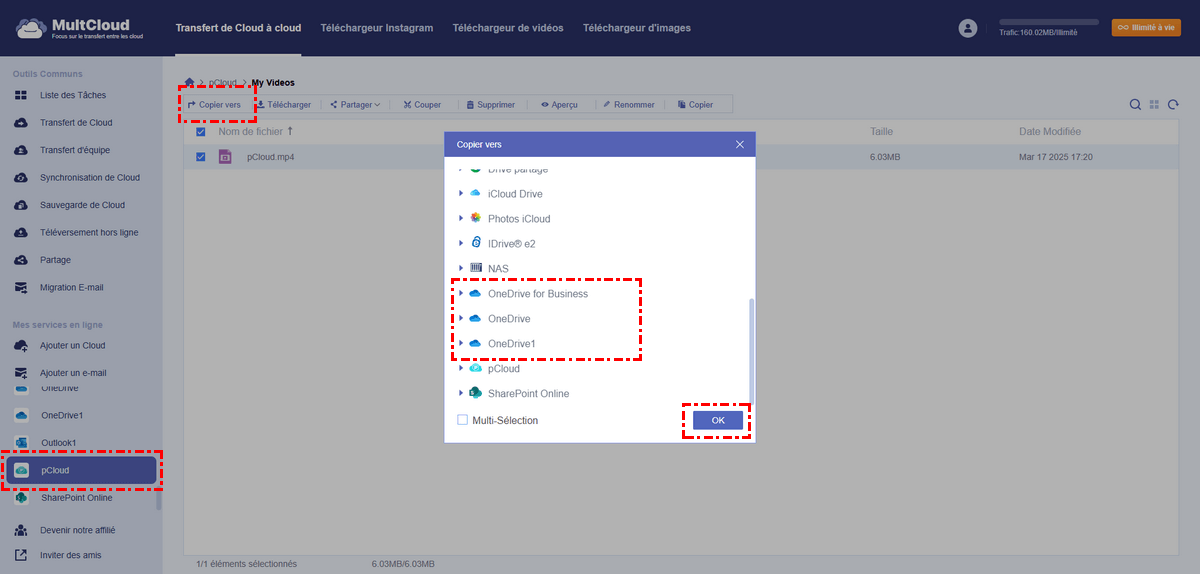Enable the Multi-Sélection checkbox

pyautogui.click(x=462, y=420)
